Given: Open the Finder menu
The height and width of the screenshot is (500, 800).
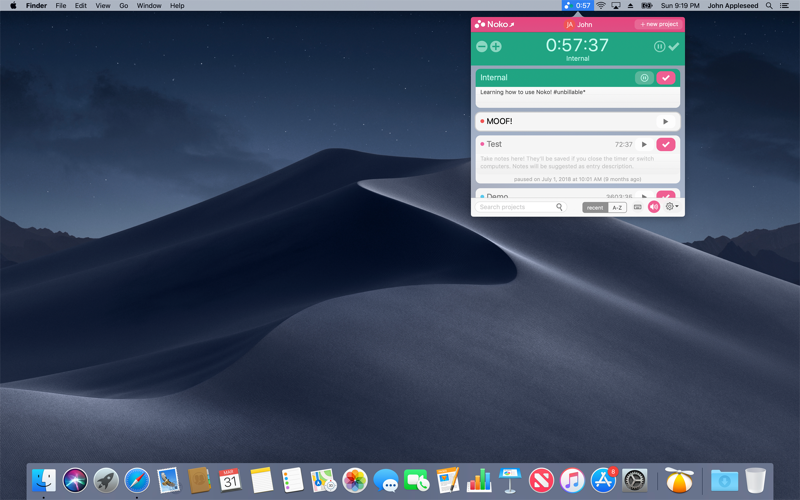Looking at the screenshot, I should (36, 6).
